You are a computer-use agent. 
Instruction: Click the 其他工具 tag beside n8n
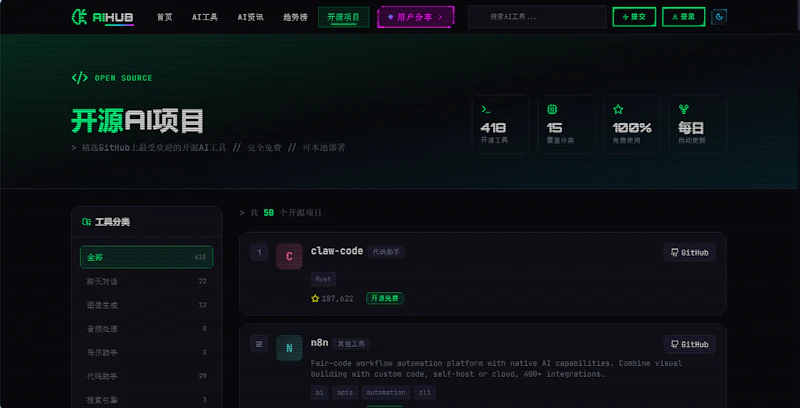[351, 344]
